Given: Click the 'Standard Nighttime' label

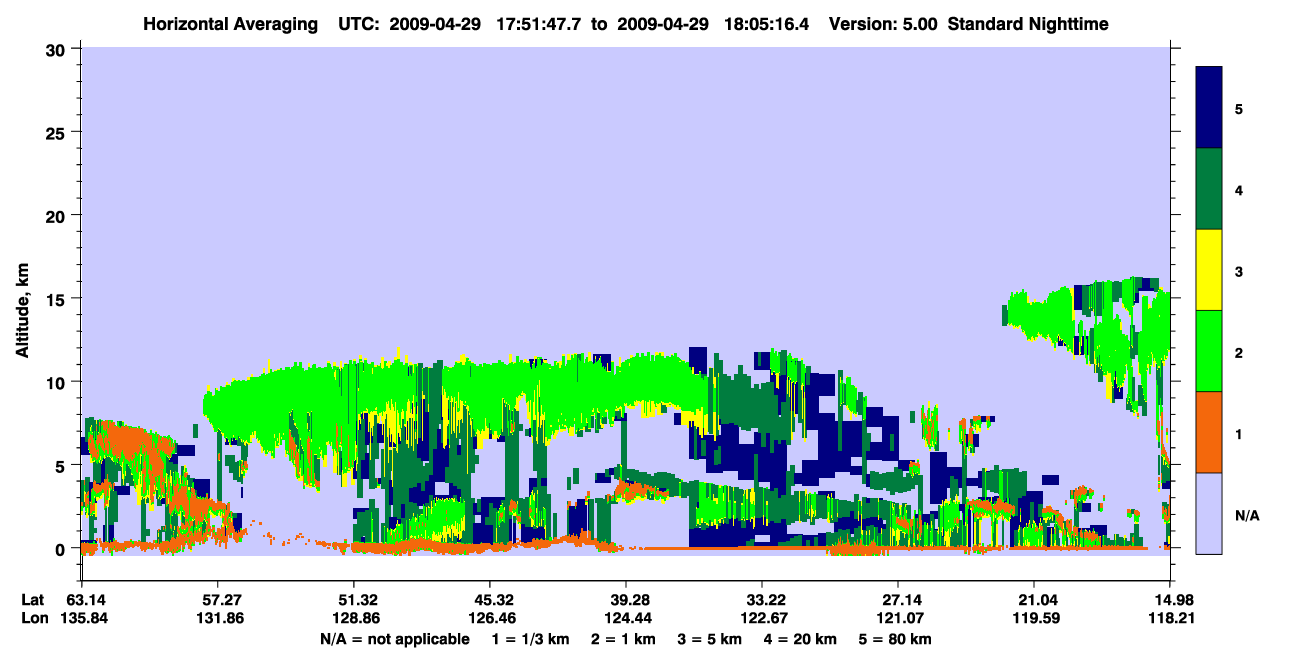Looking at the screenshot, I should [1028, 23].
